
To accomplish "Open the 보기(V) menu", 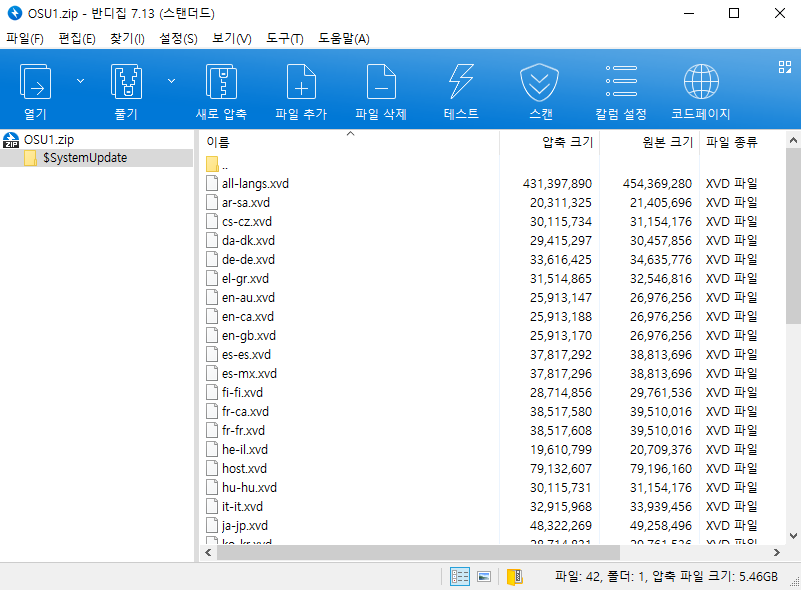I will coord(232,39).
